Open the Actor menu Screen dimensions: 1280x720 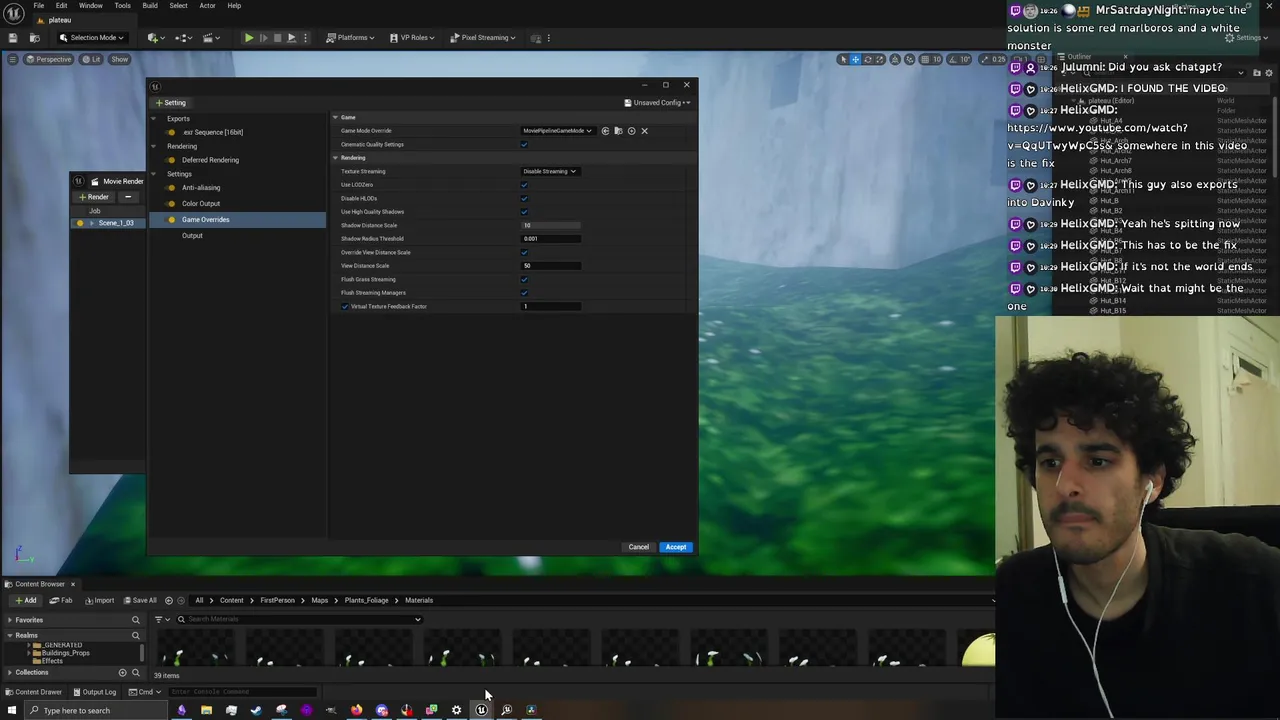[x=207, y=6]
